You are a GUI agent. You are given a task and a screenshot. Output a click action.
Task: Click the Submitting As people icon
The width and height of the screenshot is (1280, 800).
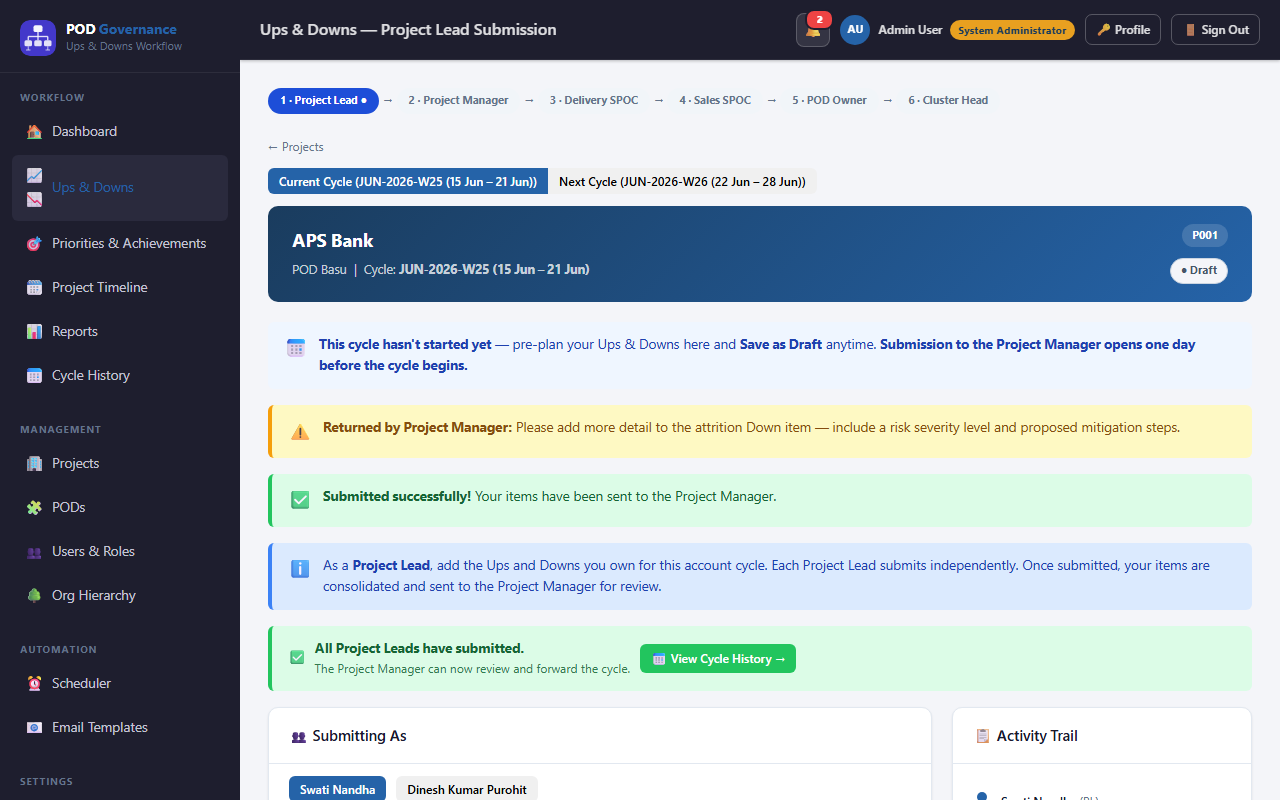coord(298,737)
